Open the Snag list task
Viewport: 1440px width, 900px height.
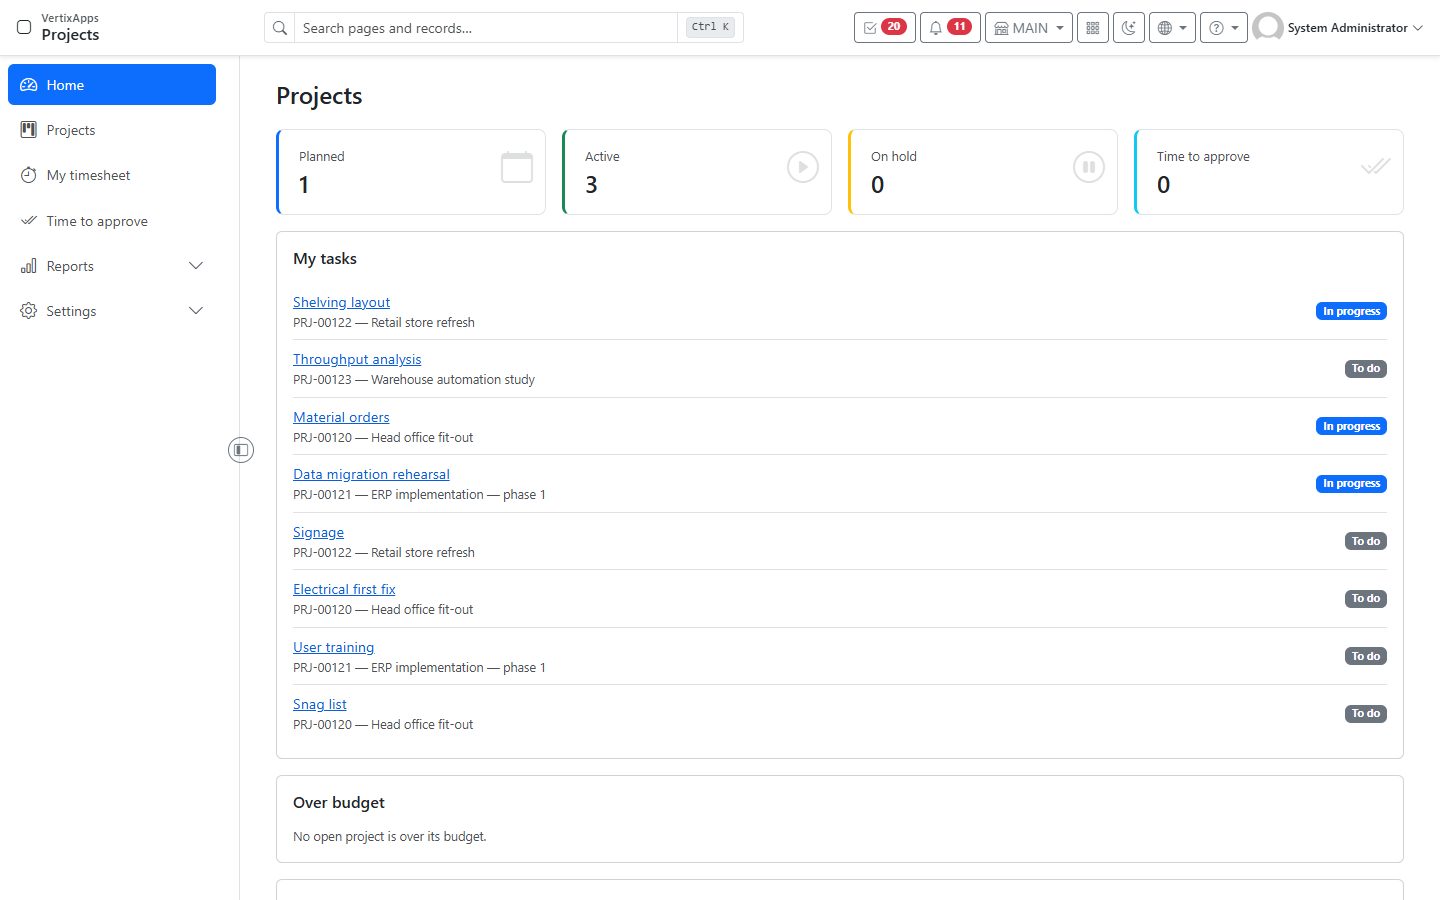coord(320,704)
